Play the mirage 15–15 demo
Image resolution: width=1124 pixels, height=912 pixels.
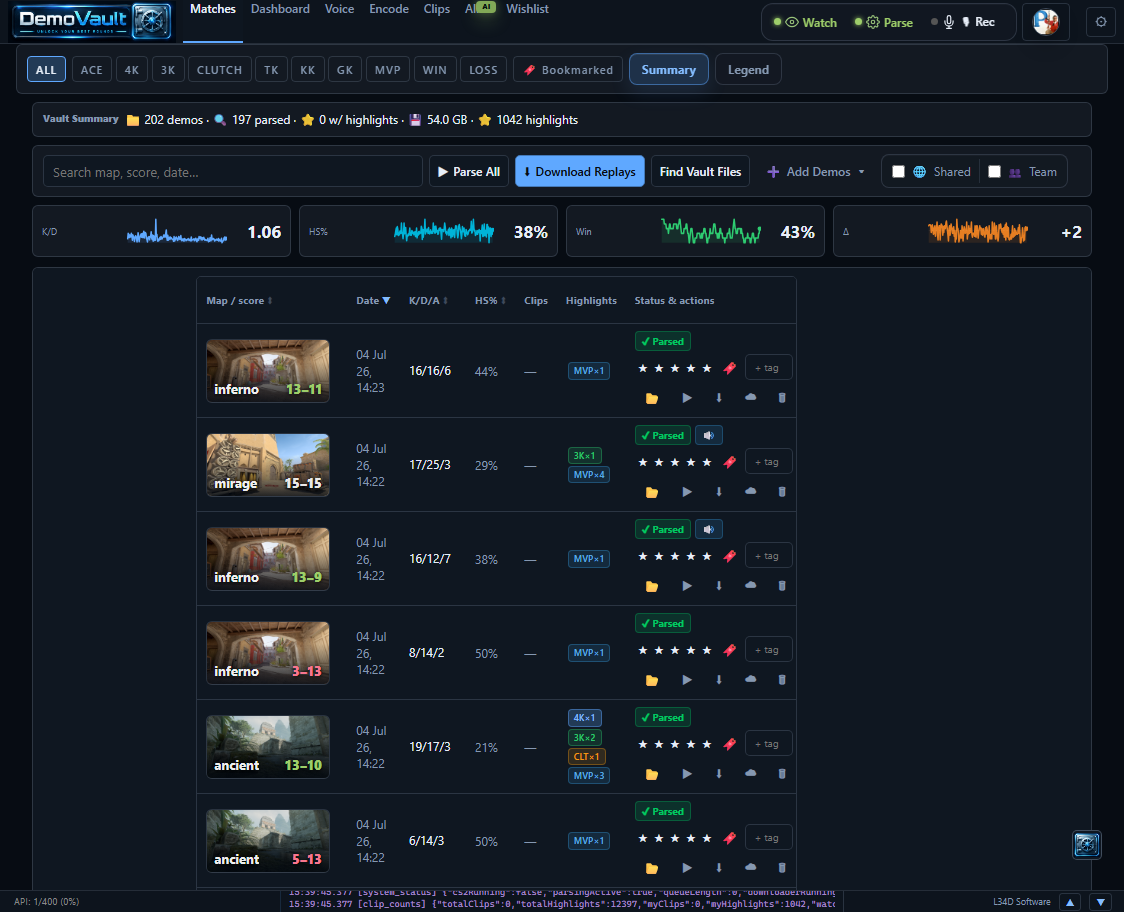687,492
